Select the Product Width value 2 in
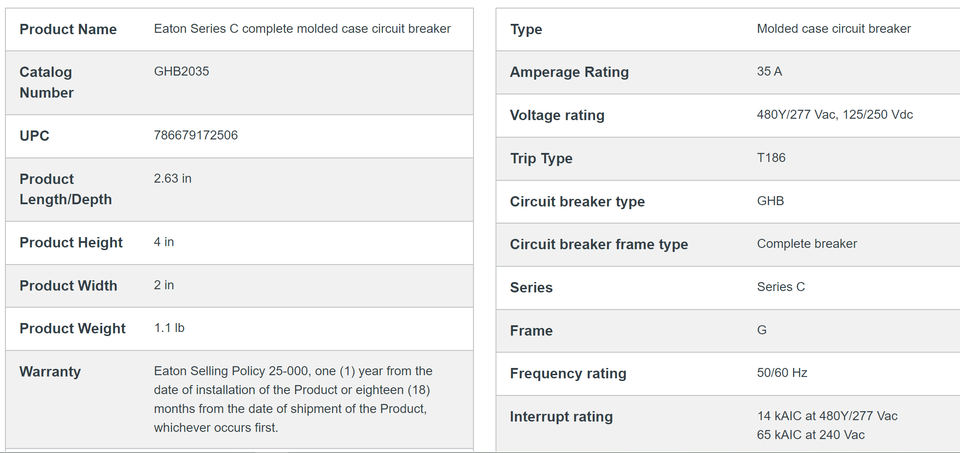The height and width of the screenshot is (453, 960). coord(164,285)
